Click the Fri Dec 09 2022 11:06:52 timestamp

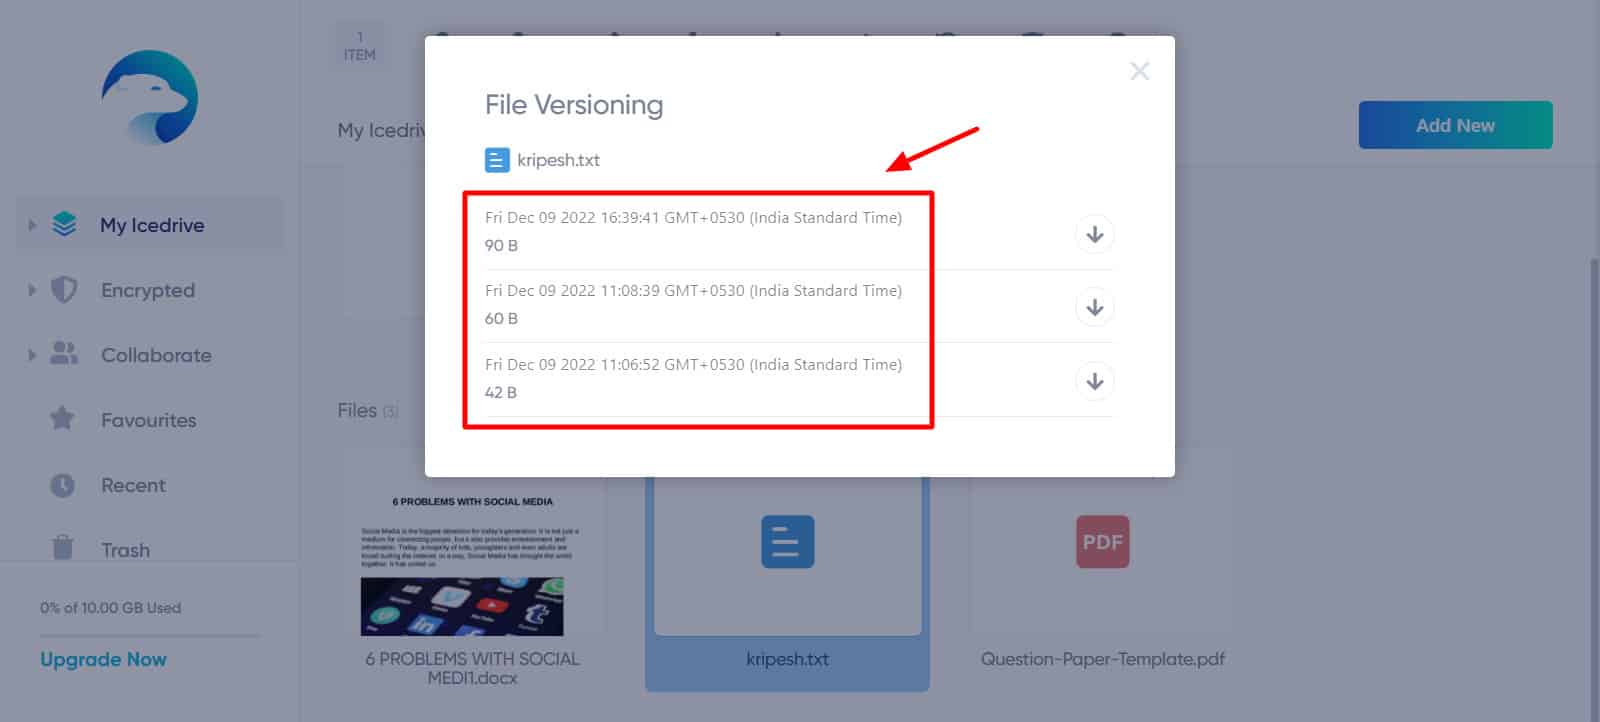(x=693, y=364)
